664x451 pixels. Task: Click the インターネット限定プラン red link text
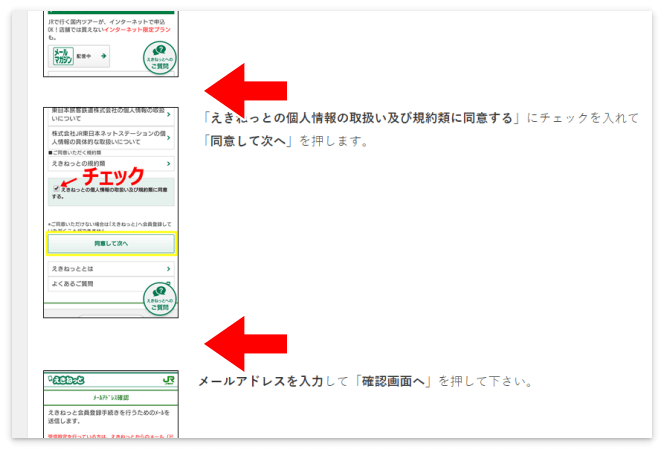point(137,30)
